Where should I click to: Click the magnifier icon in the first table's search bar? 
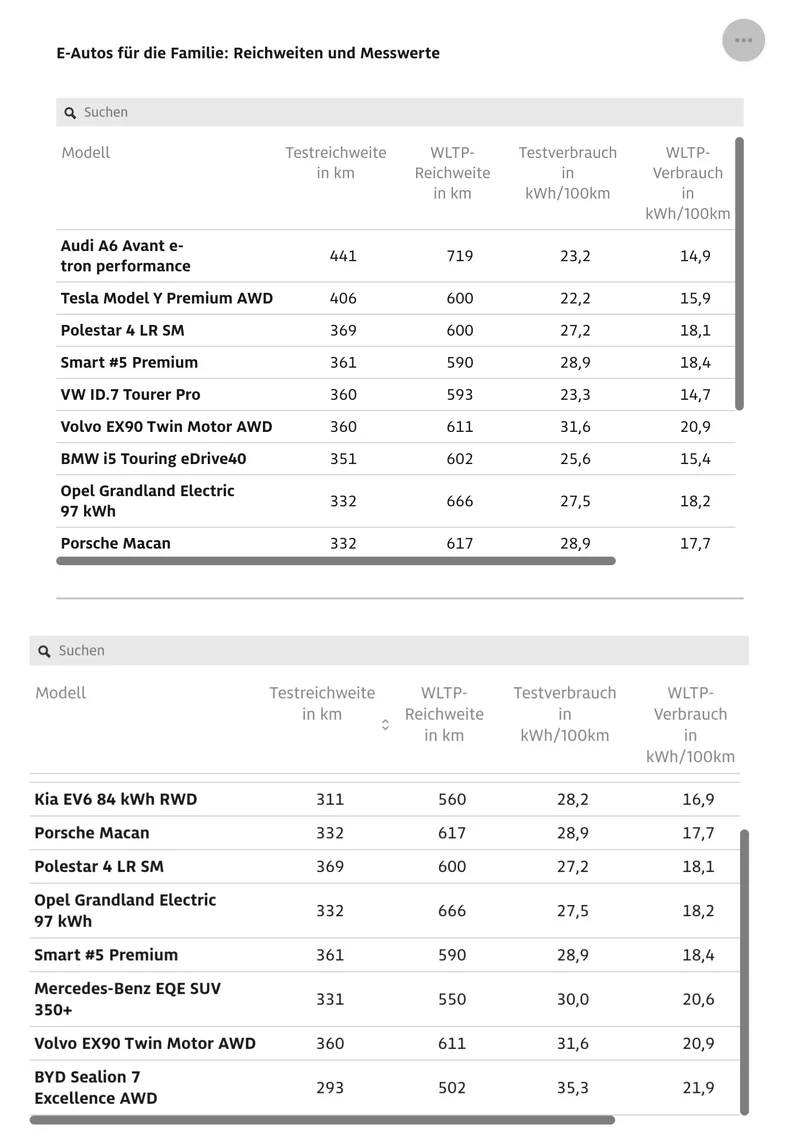(70, 113)
